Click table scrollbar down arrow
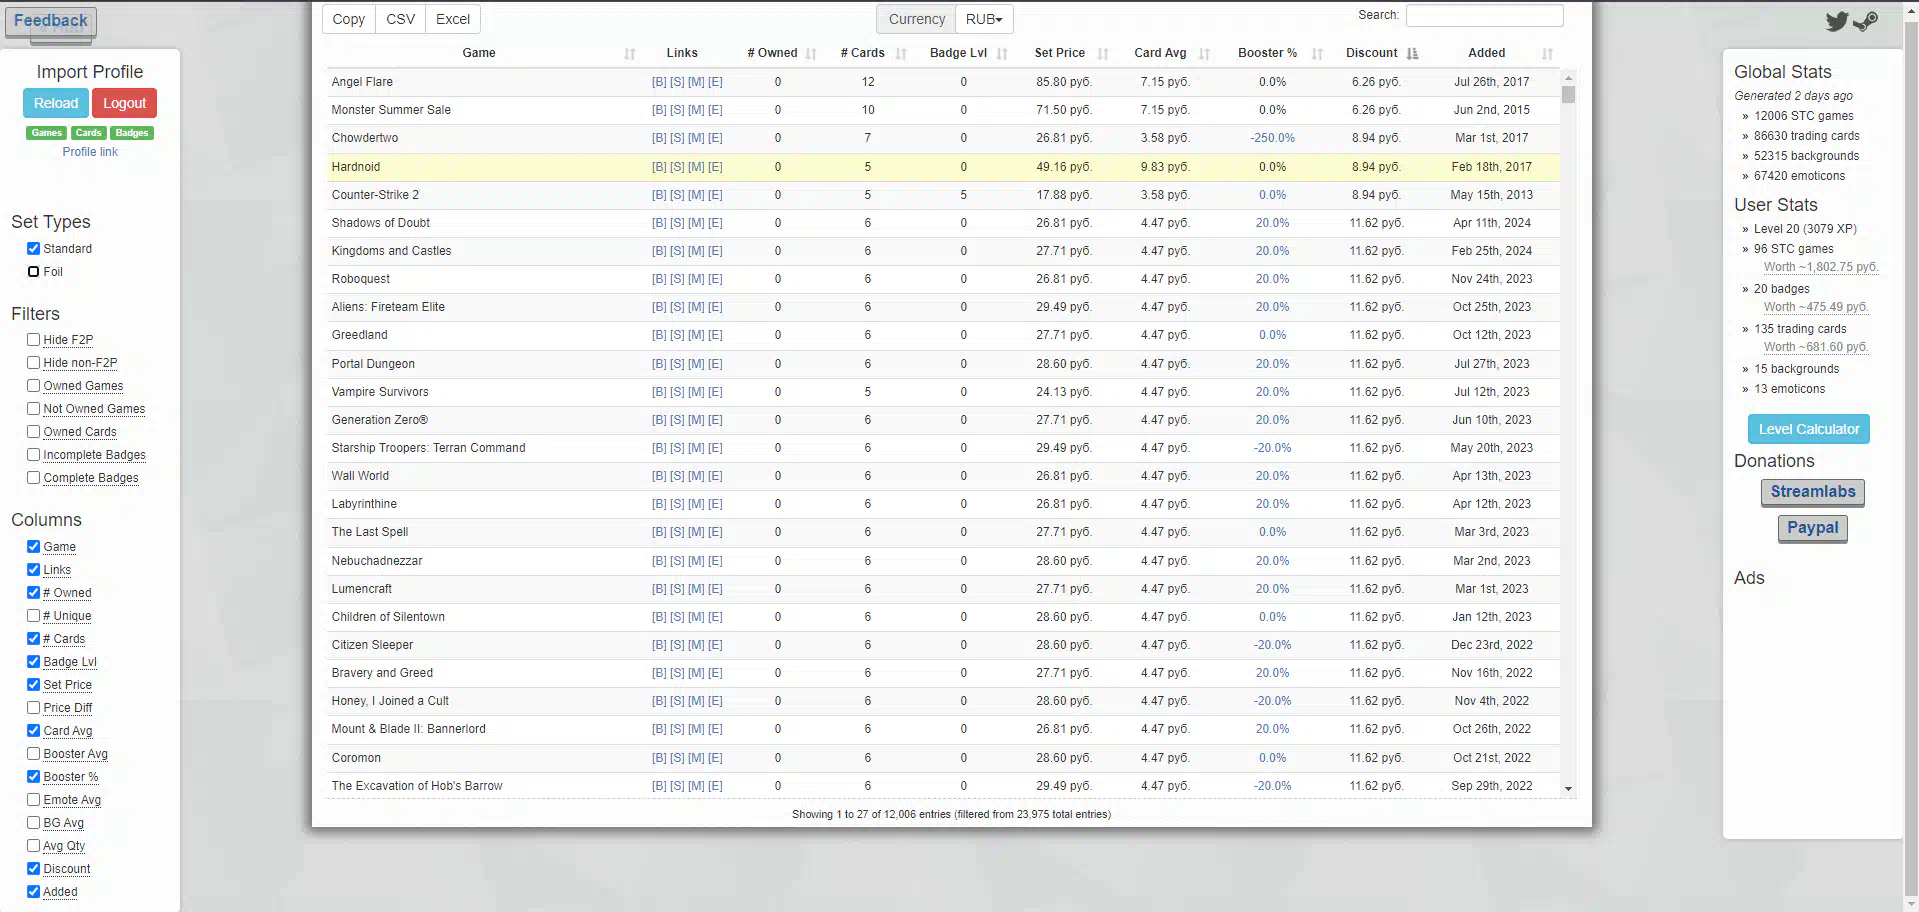1919x912 pixels. 1568,789
